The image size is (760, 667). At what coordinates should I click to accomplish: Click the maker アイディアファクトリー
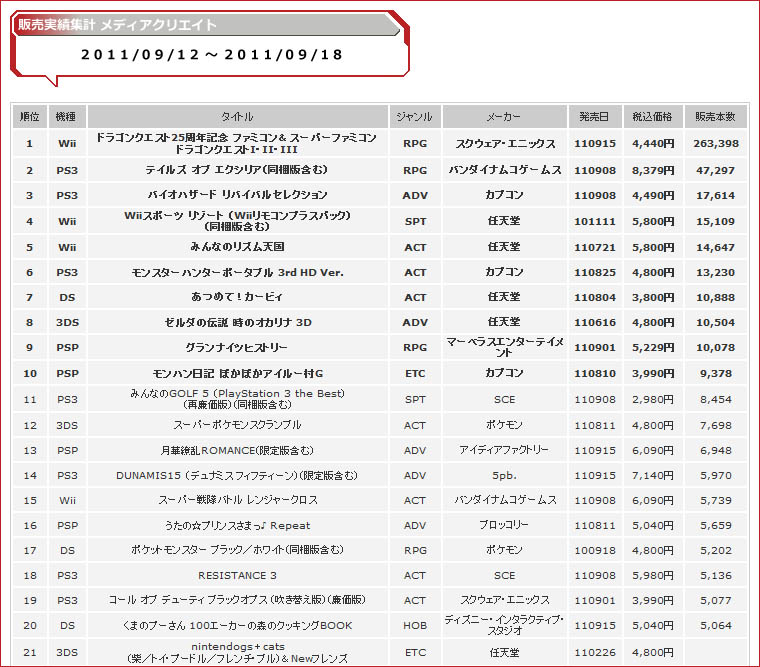click(x=504, y=450)
